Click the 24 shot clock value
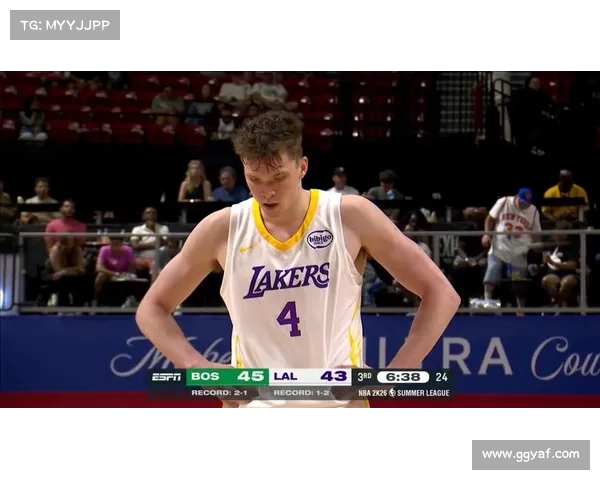600x480 pixels. pyautogui.click(x=442, y=377)
